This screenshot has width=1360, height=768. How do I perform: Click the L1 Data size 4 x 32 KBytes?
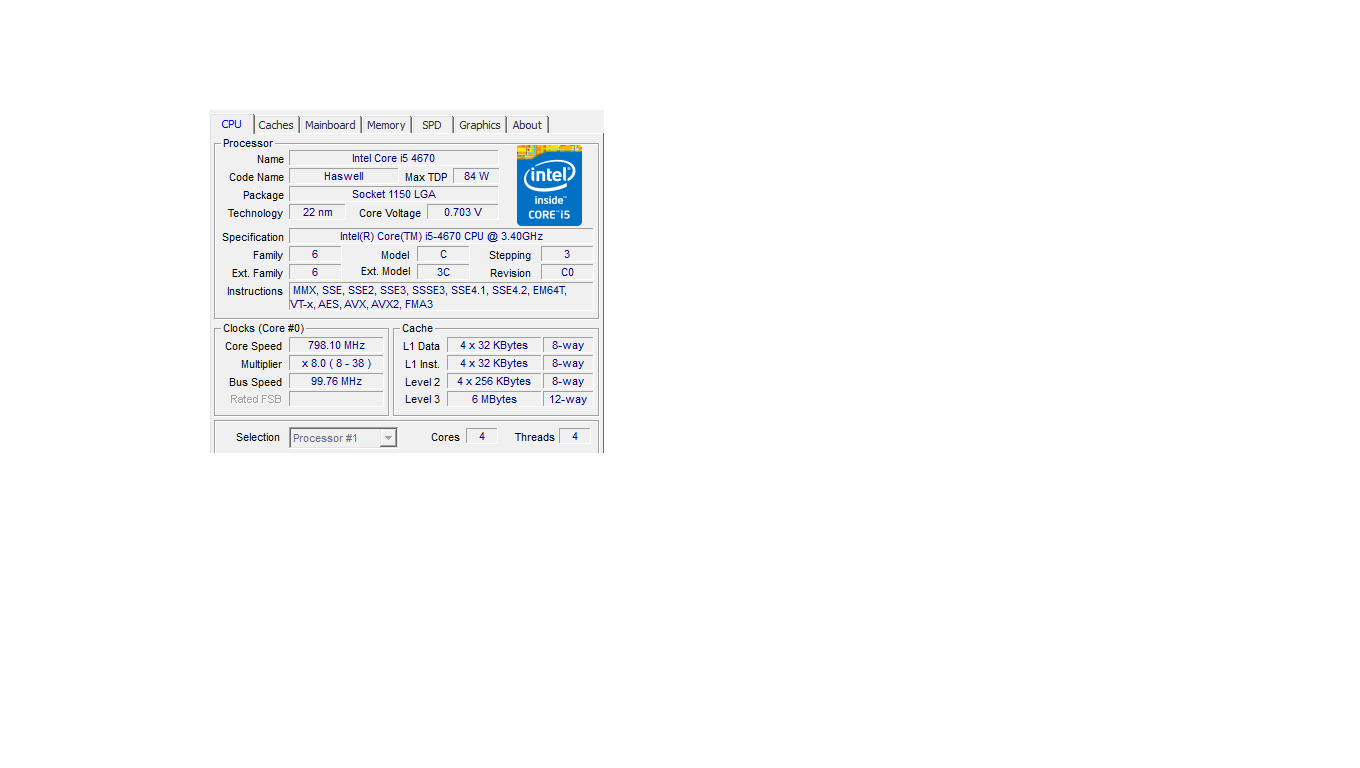click(494, 345)
